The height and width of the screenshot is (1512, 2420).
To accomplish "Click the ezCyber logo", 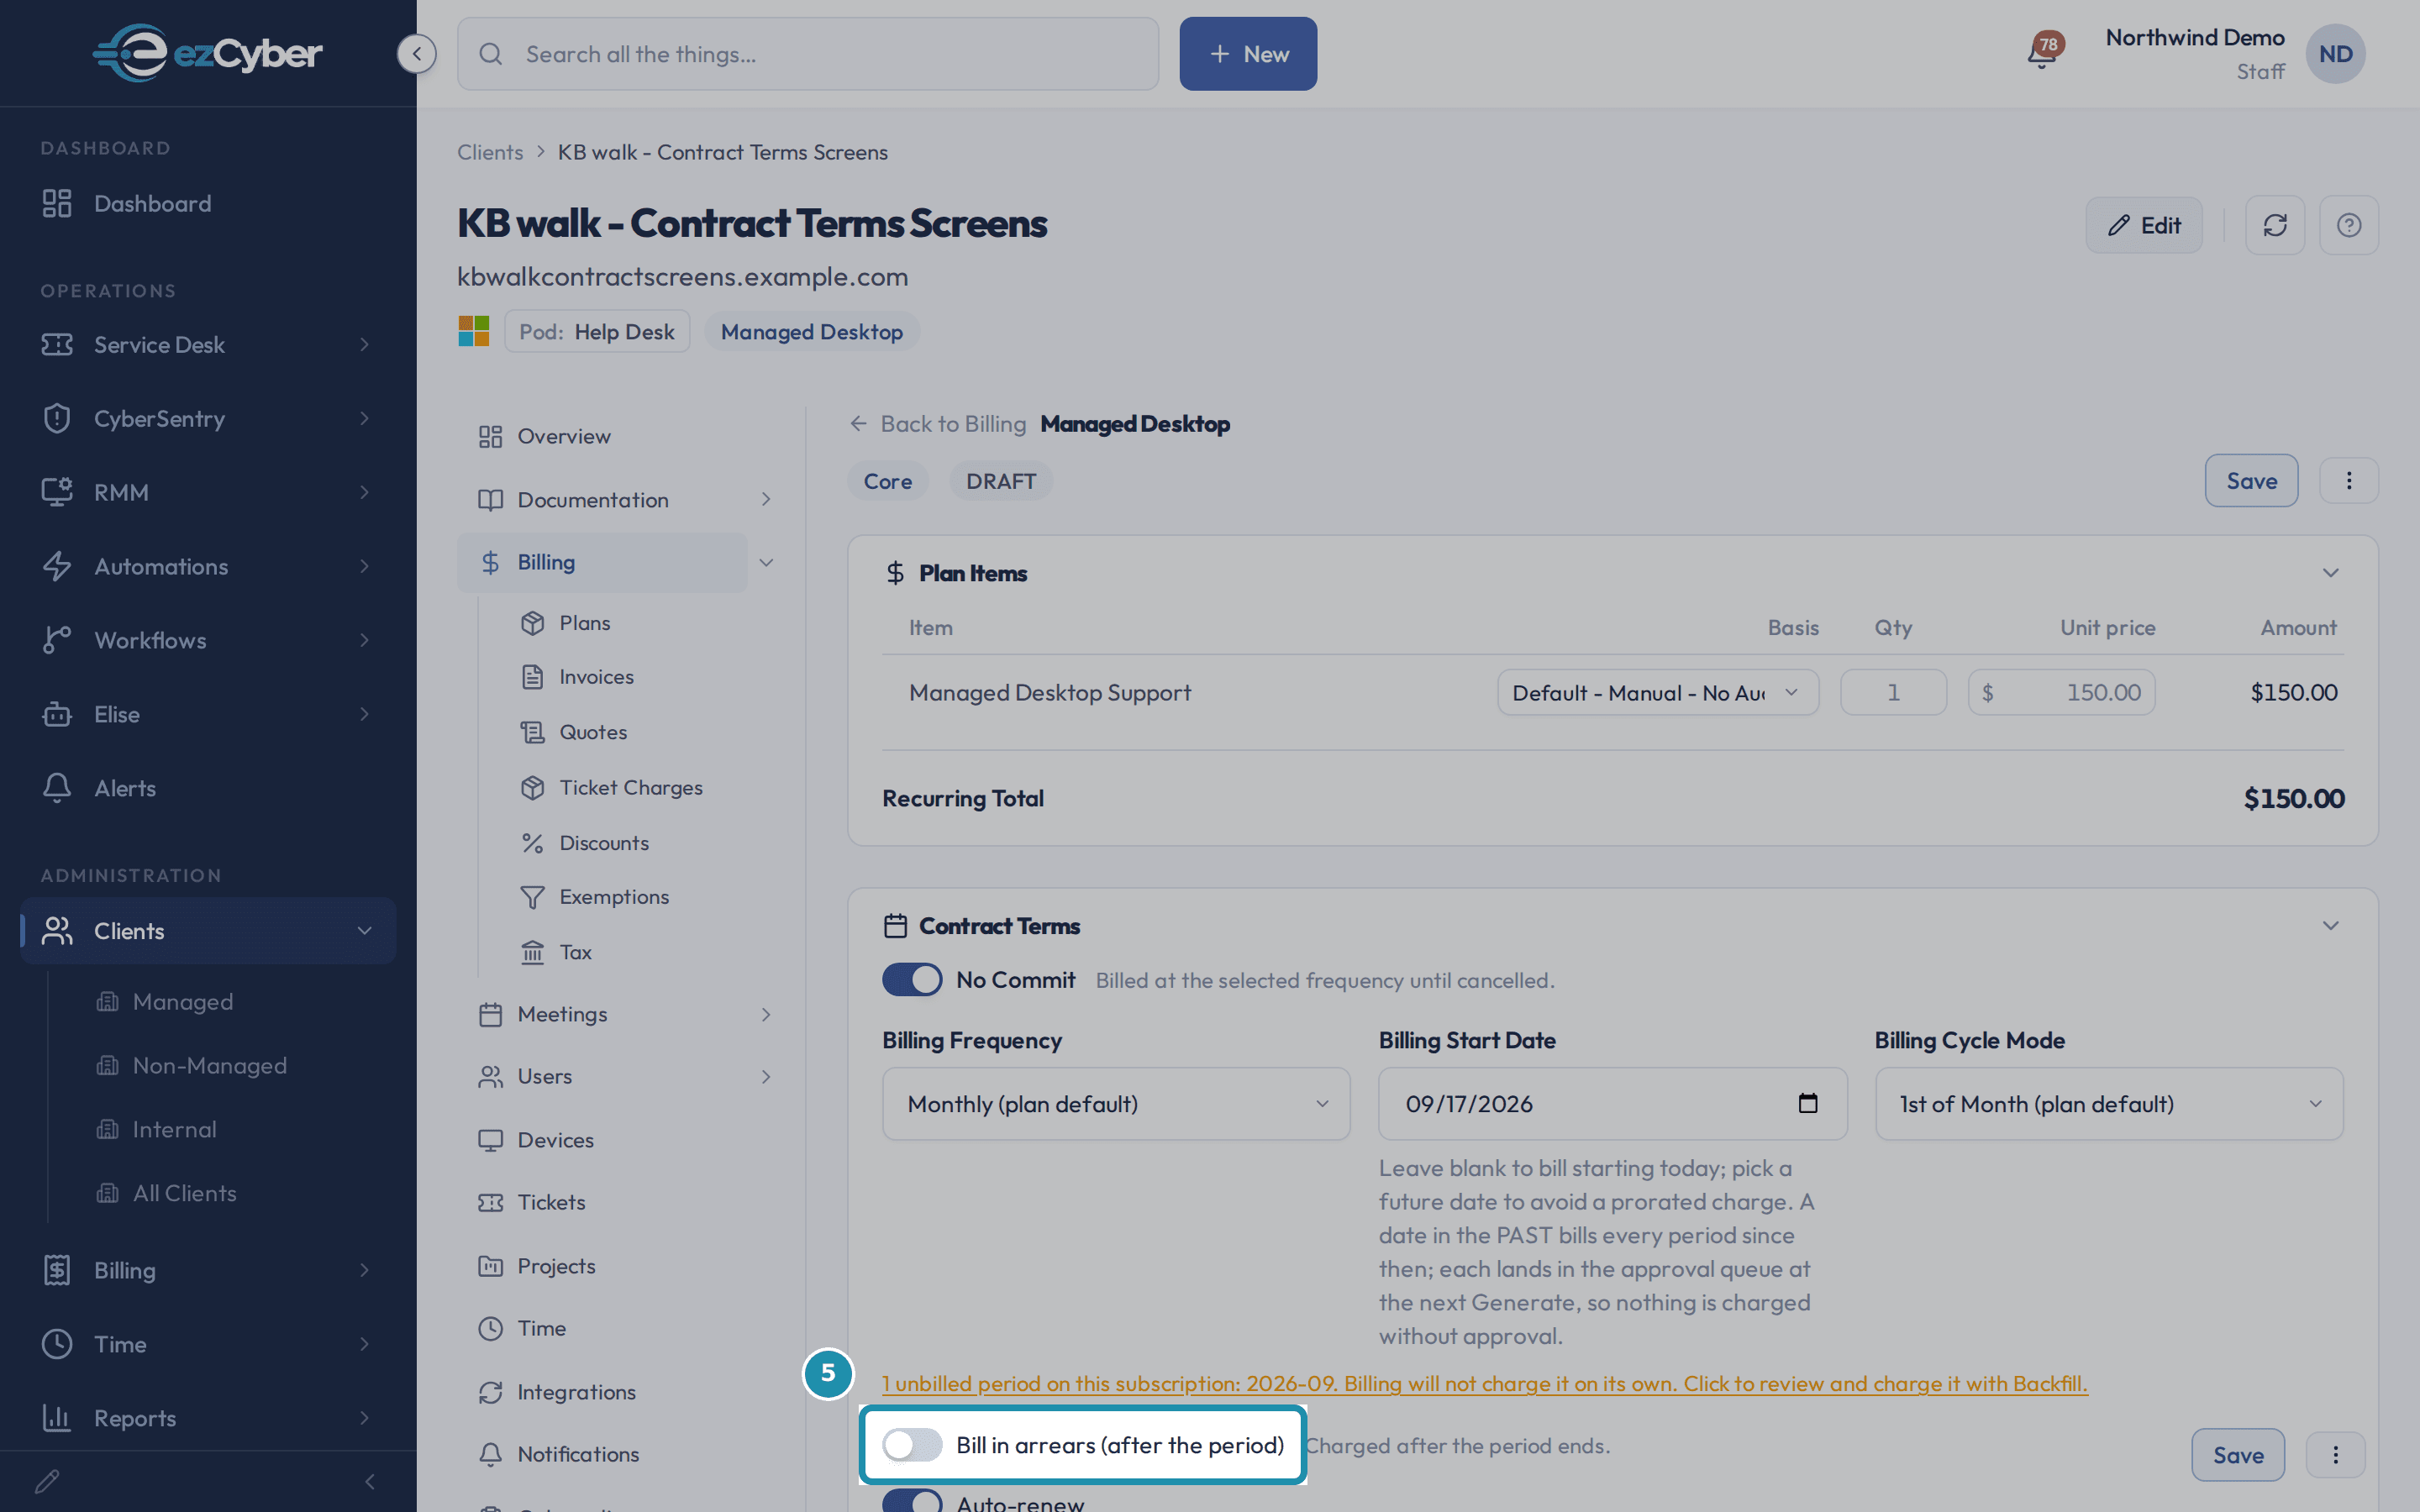I will pos(208,53).
